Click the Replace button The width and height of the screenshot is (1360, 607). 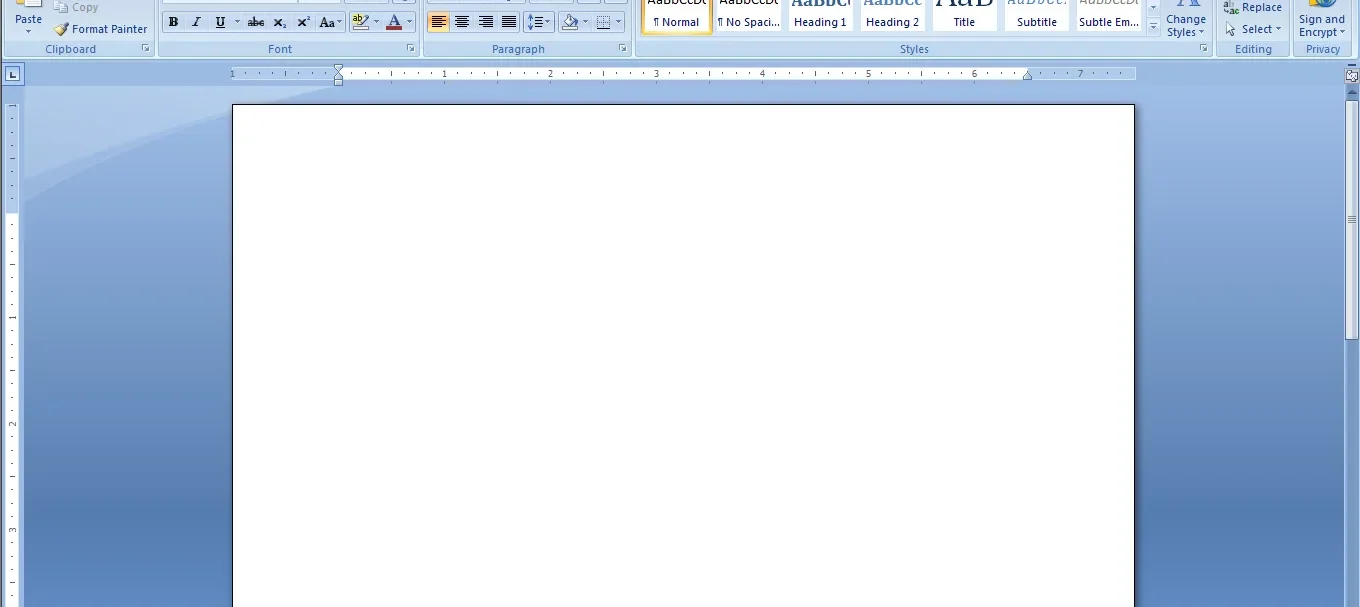[x=1252, y=7]
